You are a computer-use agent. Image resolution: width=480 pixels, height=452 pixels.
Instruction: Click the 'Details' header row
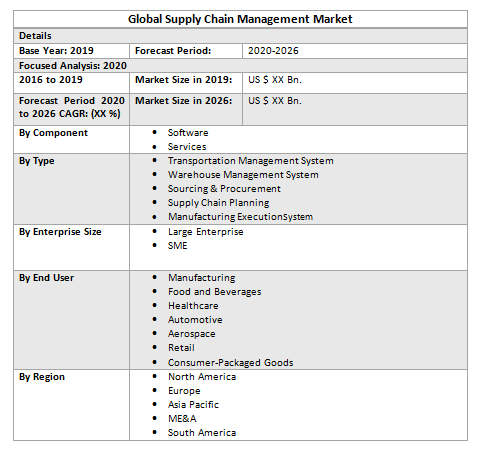click(240, 36)
